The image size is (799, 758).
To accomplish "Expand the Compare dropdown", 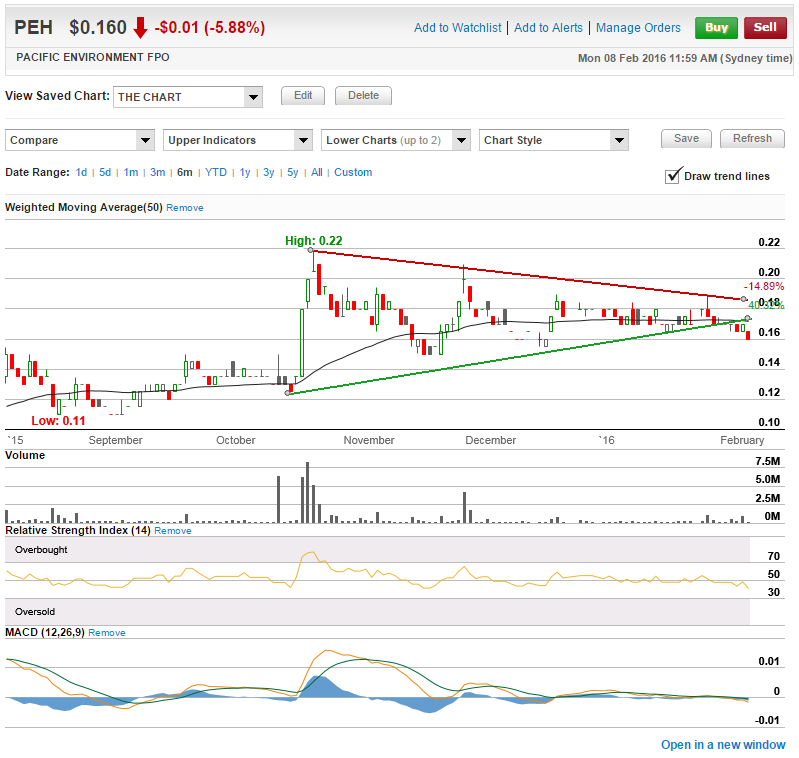I will pos(80,140).
